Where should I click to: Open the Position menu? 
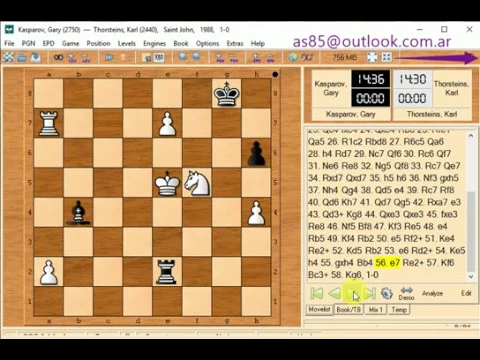pyautogui.click(x=98, y=43)
